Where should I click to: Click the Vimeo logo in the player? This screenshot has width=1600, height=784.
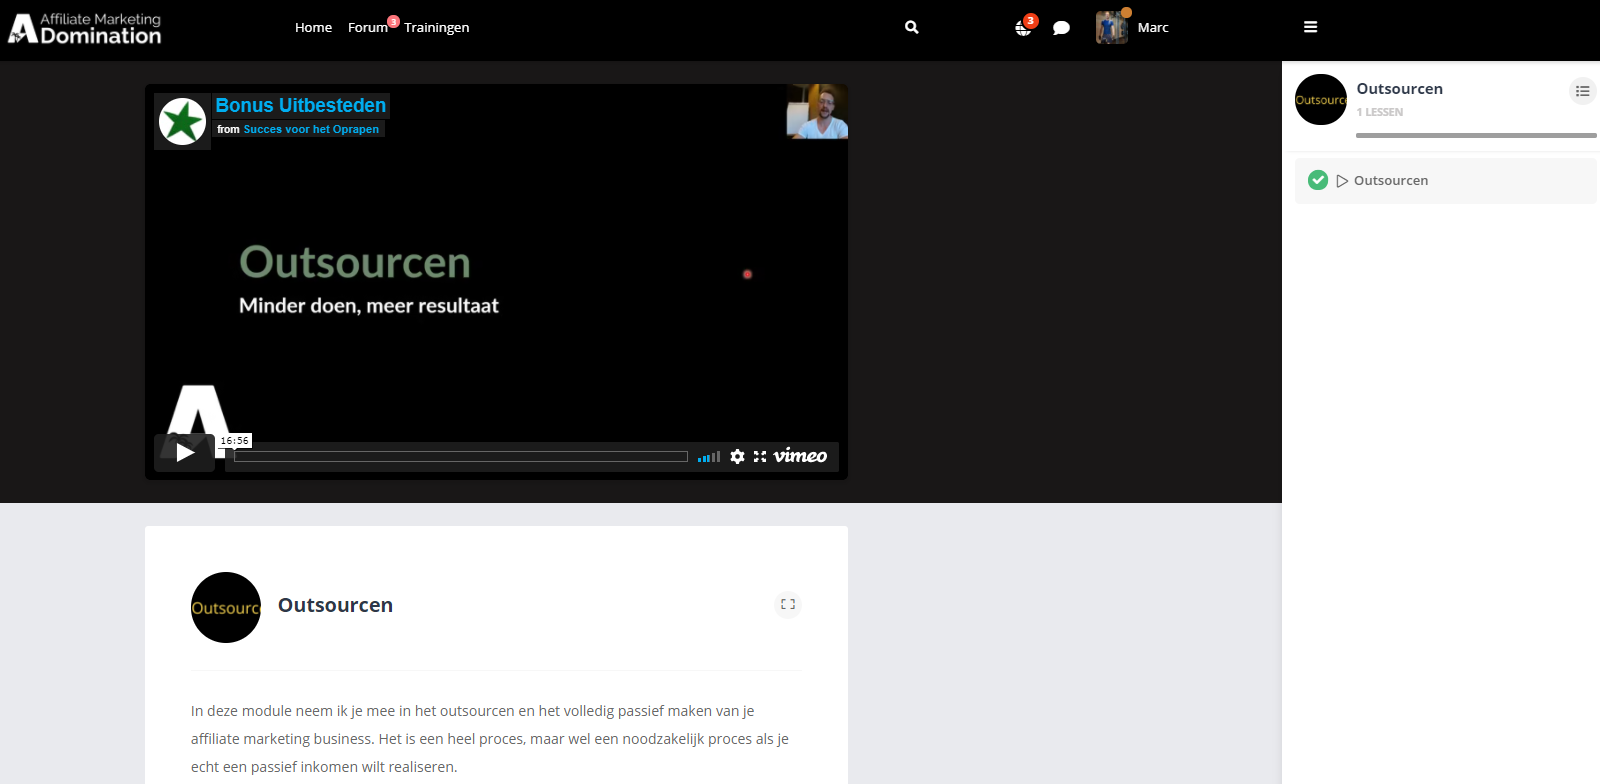click(x=800, y=456)
